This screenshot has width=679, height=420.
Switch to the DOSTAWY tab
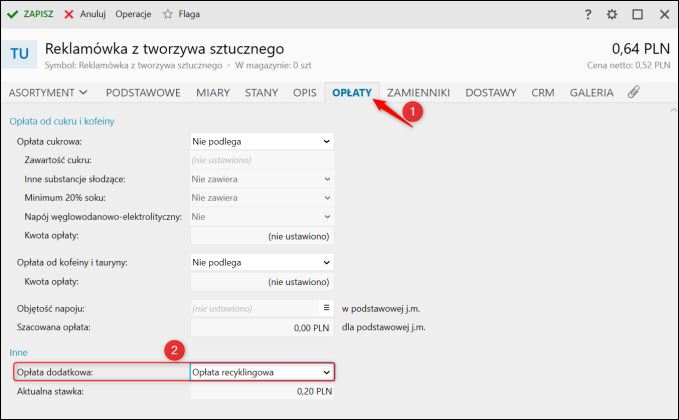[x=491, y=93]
